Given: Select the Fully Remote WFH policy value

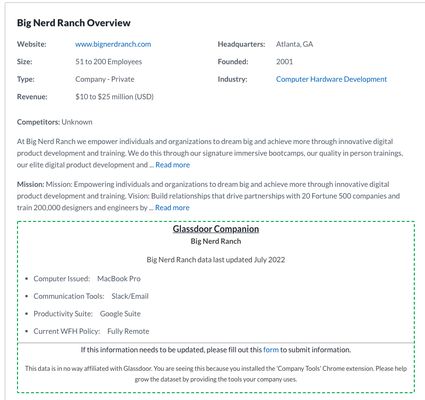Looking at the screenshot, I should click(x=128, y=331).
